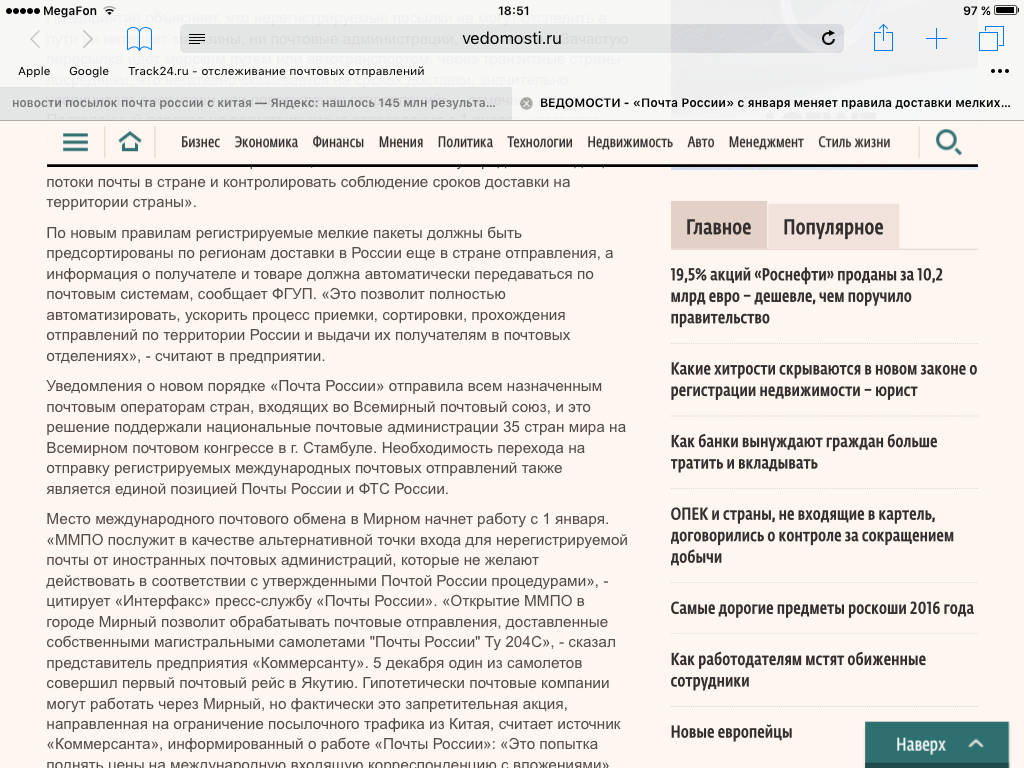Viewport: 1024px width, 768px height.
Task: Open the Vedomosti hamburger menu
Action: point(75,142)
